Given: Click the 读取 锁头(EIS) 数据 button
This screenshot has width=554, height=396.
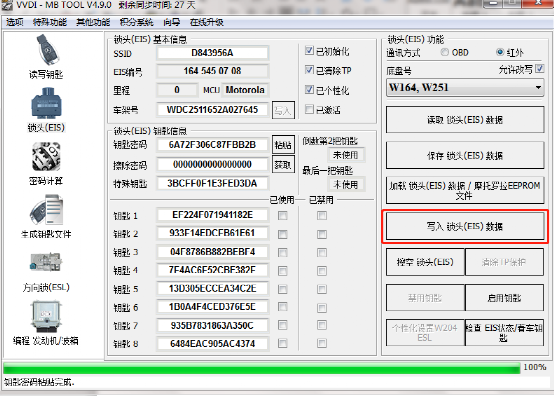Looking at the screenshot, I should (x=465, y=120).
